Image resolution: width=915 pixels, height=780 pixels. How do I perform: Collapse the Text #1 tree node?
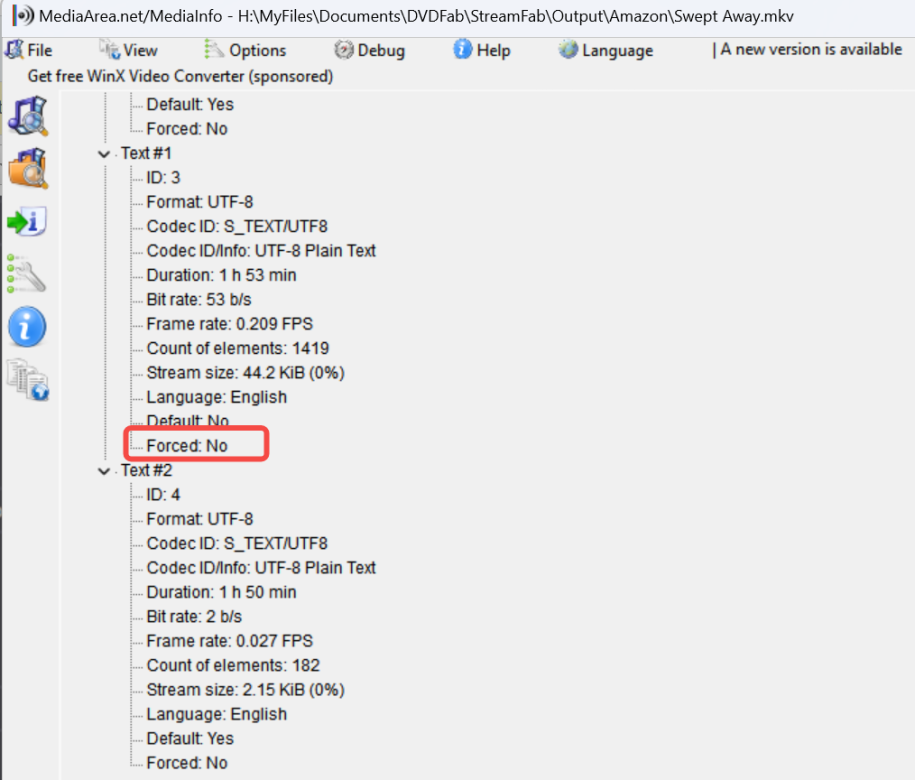104,154
